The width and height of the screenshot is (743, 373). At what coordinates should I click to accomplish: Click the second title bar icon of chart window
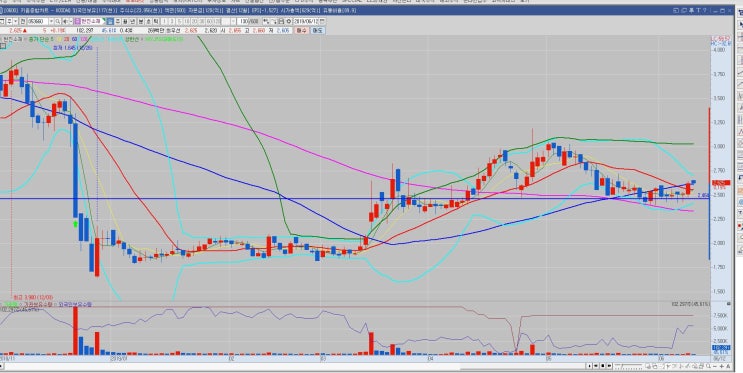tap(684, 10)
